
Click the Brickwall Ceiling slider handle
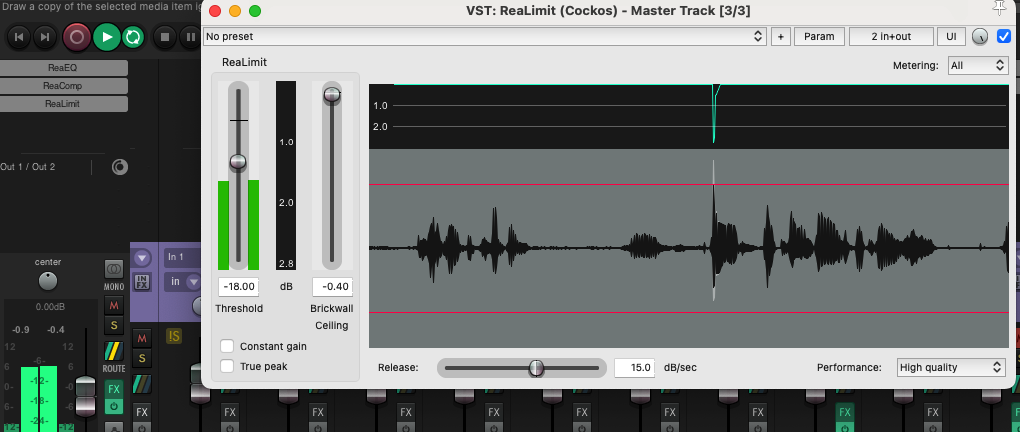click(x=332, y=95)
